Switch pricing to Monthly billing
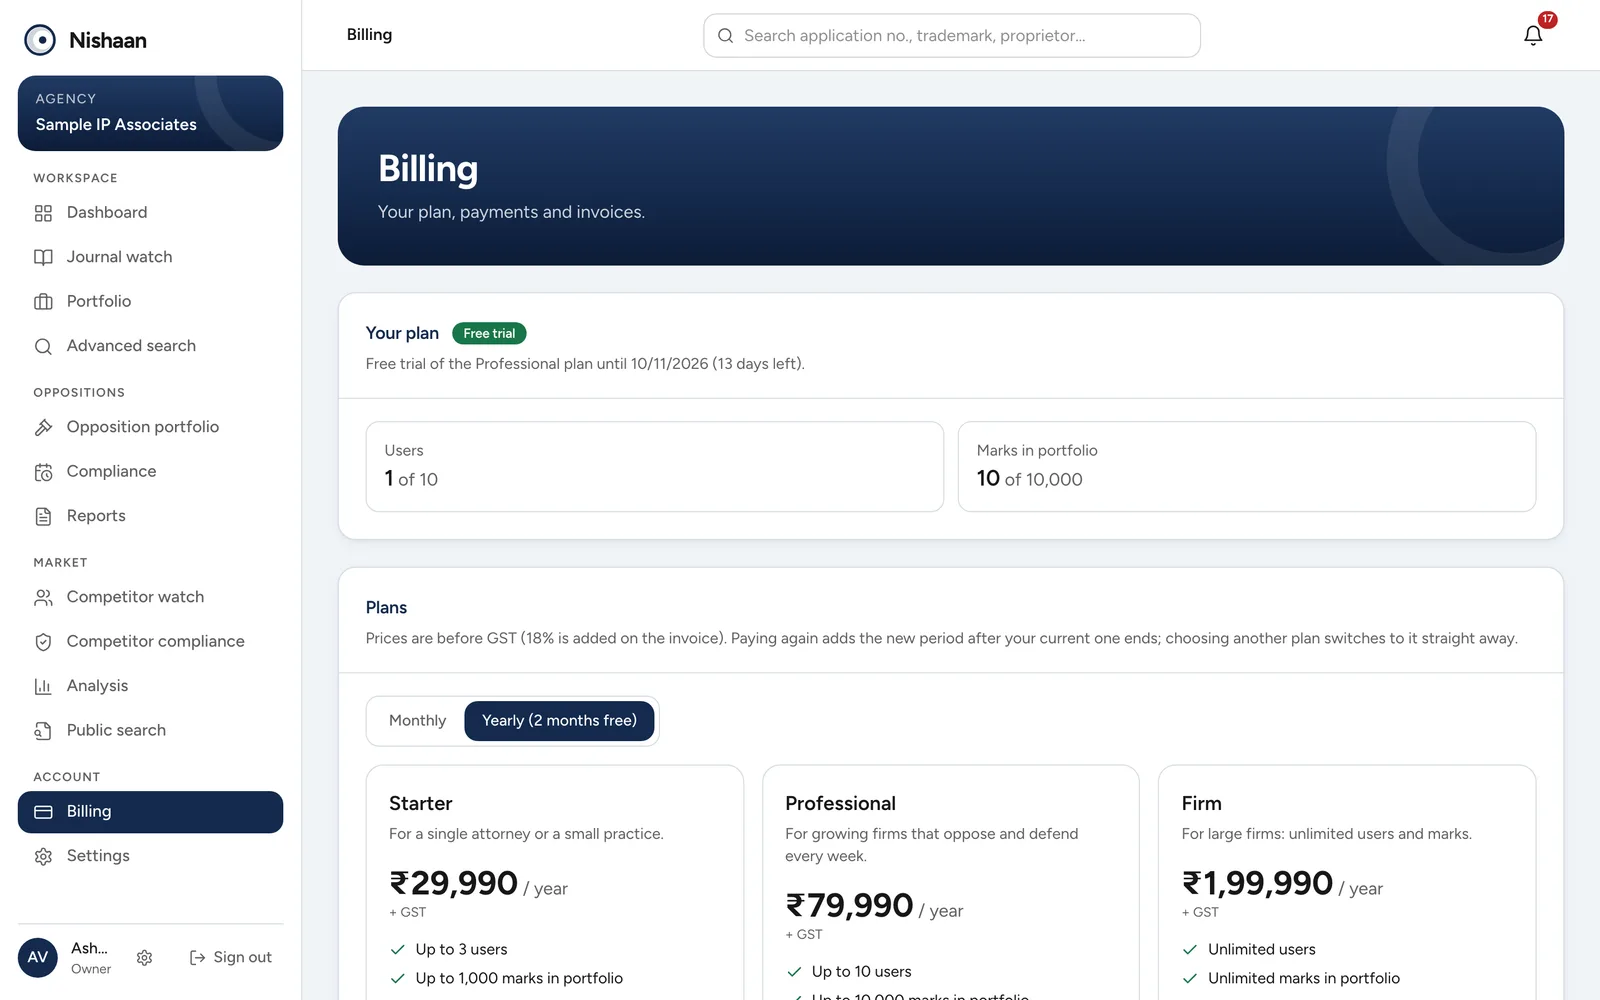This screenshot has height=1000, width=1600. point(417,721)
